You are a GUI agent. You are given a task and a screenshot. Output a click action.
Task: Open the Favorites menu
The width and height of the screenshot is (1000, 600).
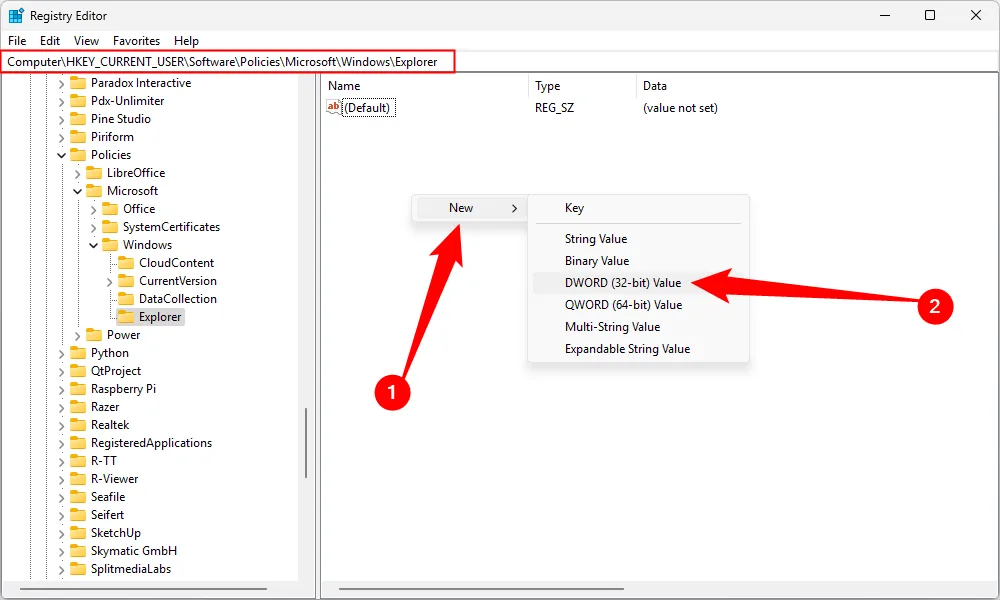click(x=136, y=41)
